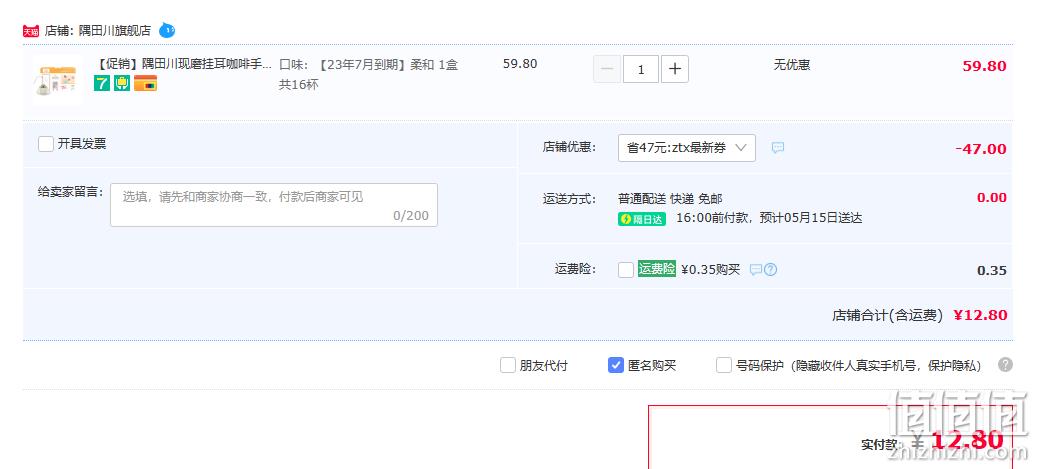Click the quantity input field showing 1
The height and width of the screenshot is (469, 1037).
click(x=641, y=69)
